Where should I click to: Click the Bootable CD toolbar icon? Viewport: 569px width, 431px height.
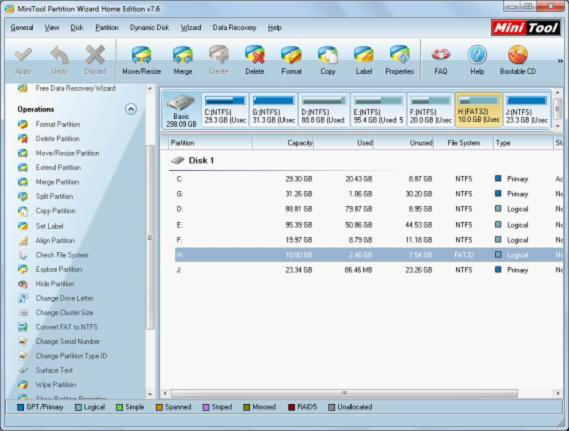[x=517, y=60]
